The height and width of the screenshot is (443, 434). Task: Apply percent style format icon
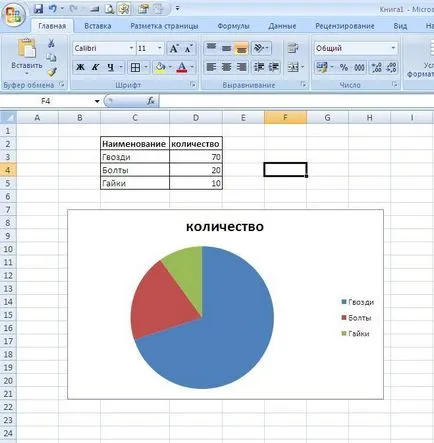click(x=344, y=67)
